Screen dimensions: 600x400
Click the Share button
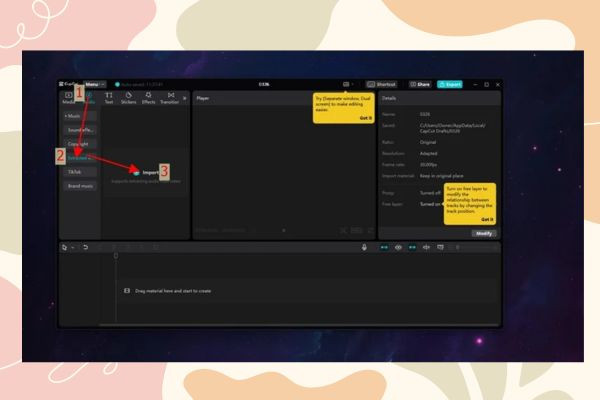(420, 84)
